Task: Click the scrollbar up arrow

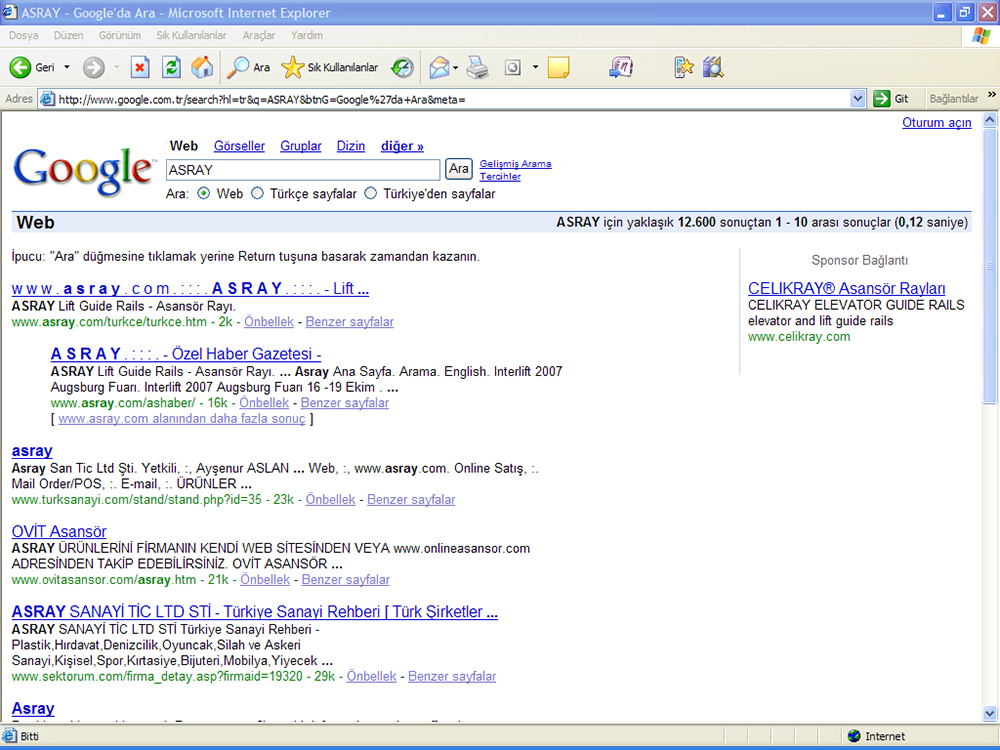Action: point(990,120)
